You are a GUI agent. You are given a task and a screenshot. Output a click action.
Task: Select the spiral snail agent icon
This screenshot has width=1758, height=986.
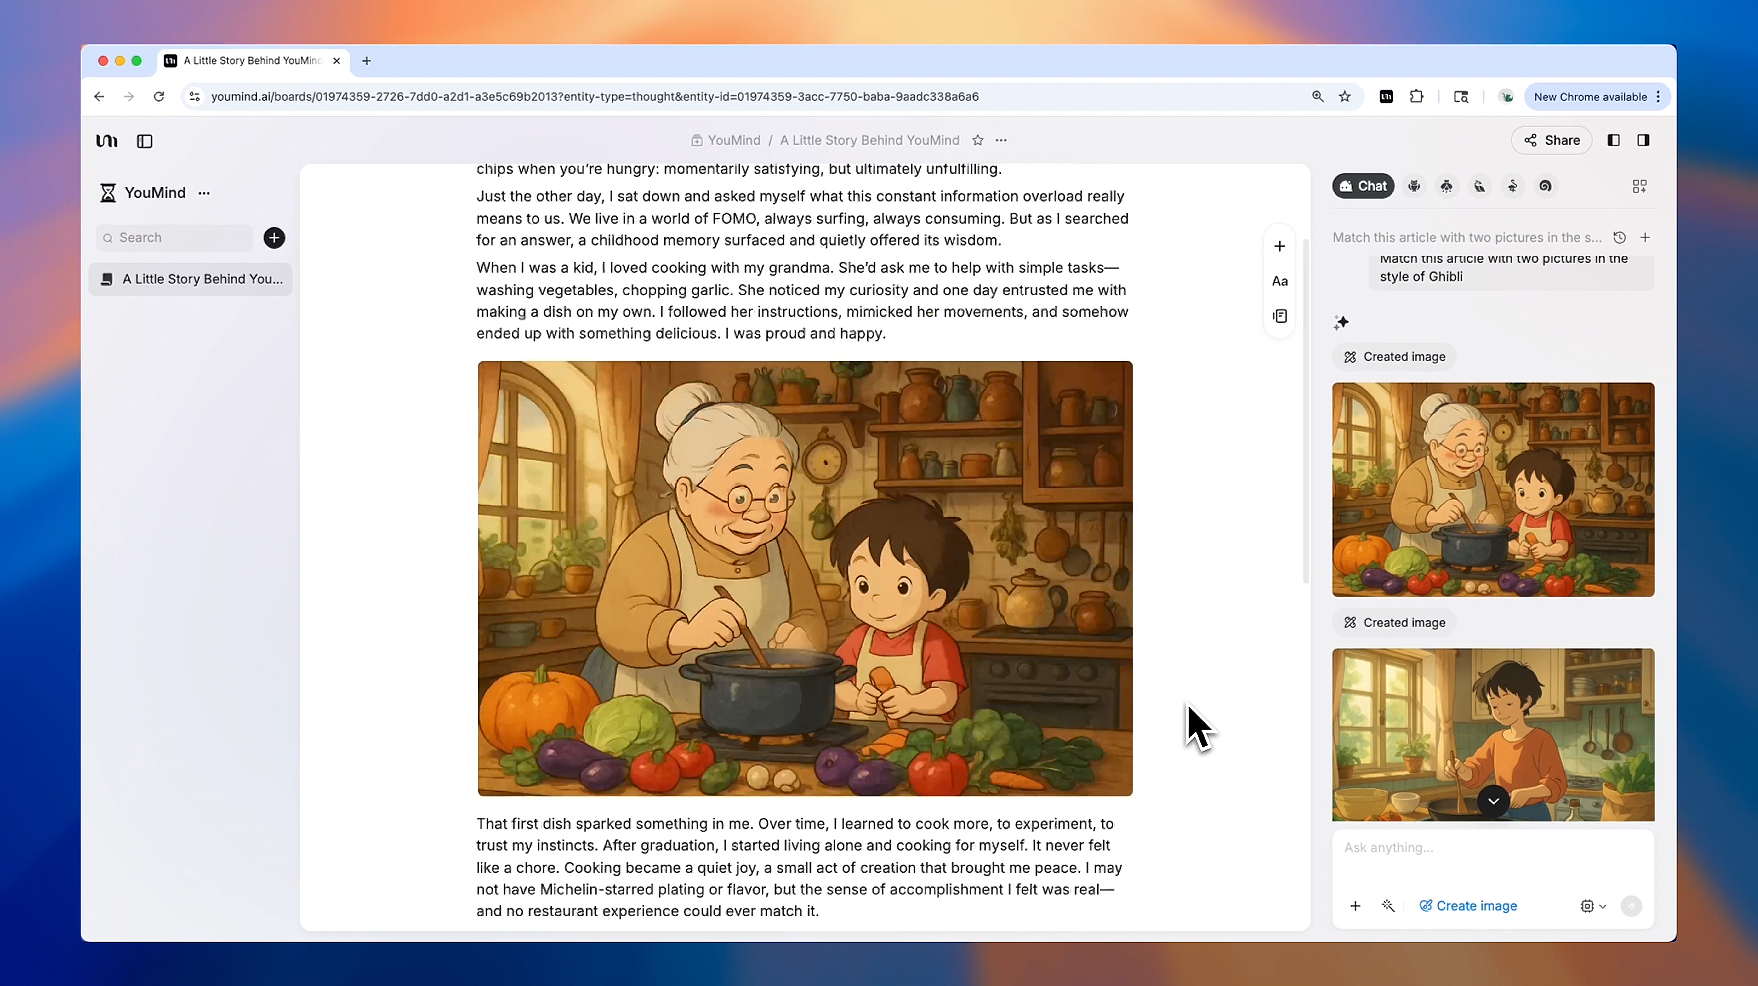pos(1546,186)
